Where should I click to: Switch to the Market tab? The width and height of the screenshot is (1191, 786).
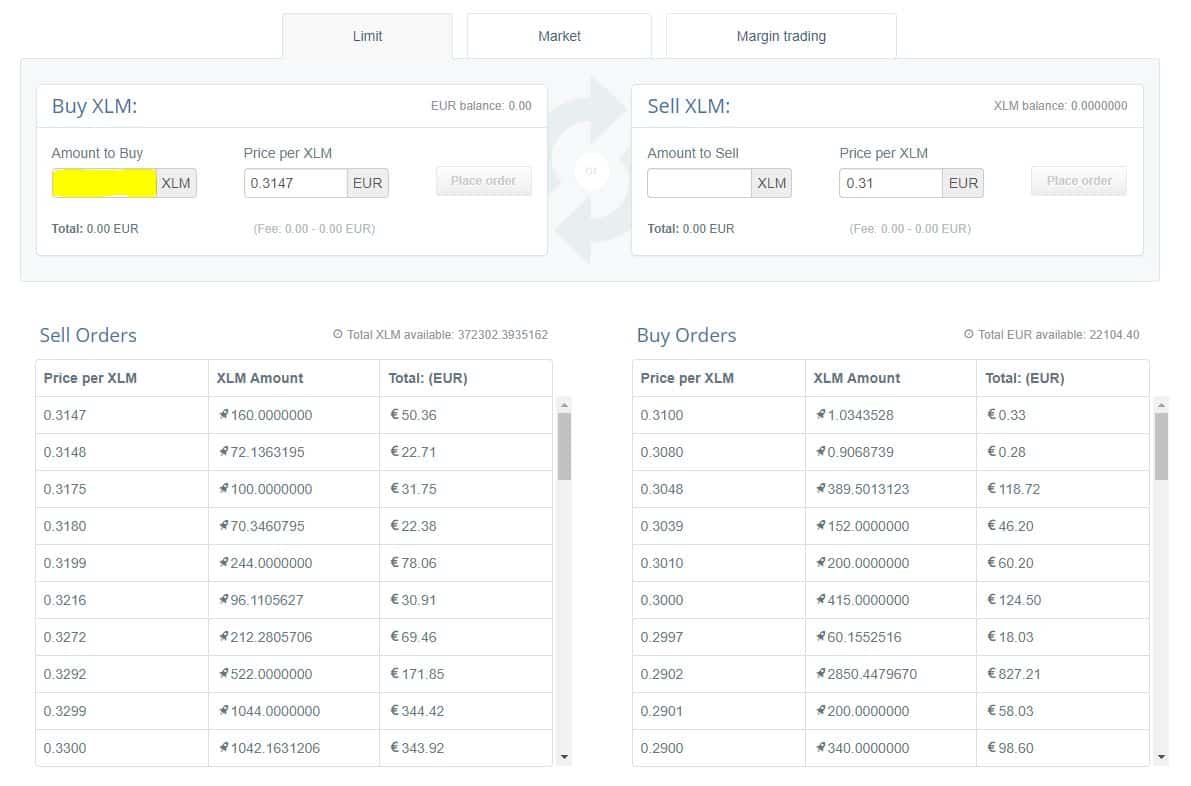point(559,36)
